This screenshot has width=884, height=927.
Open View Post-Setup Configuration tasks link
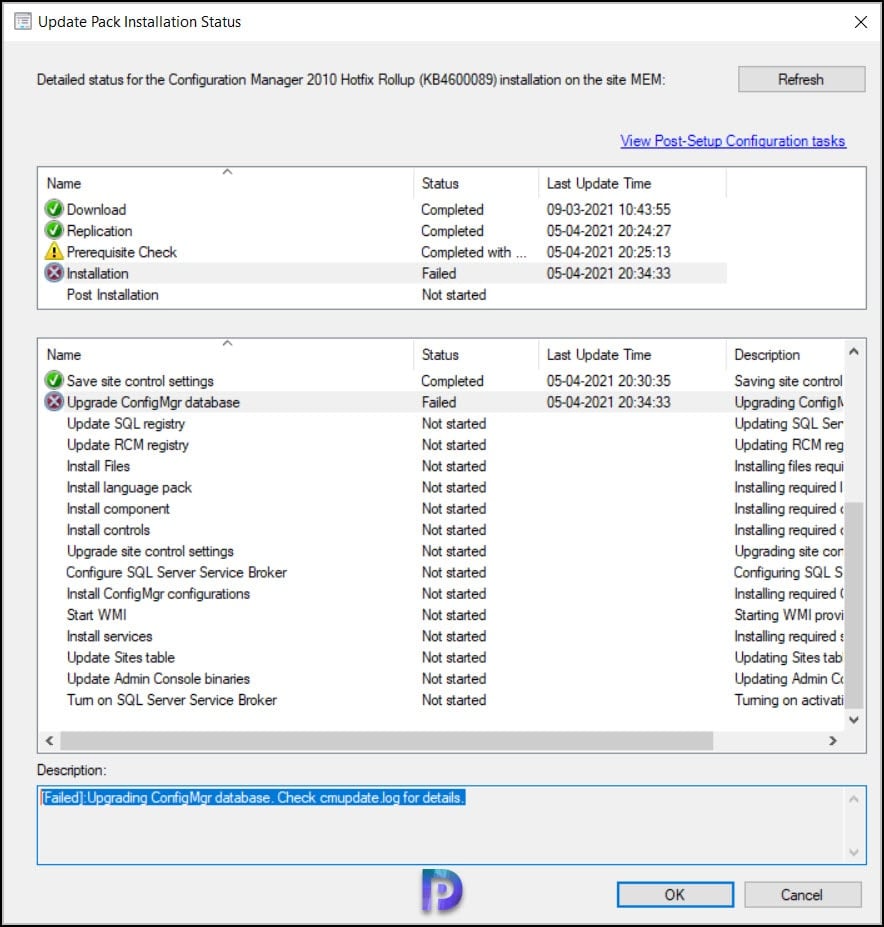[x=733, y=141]
